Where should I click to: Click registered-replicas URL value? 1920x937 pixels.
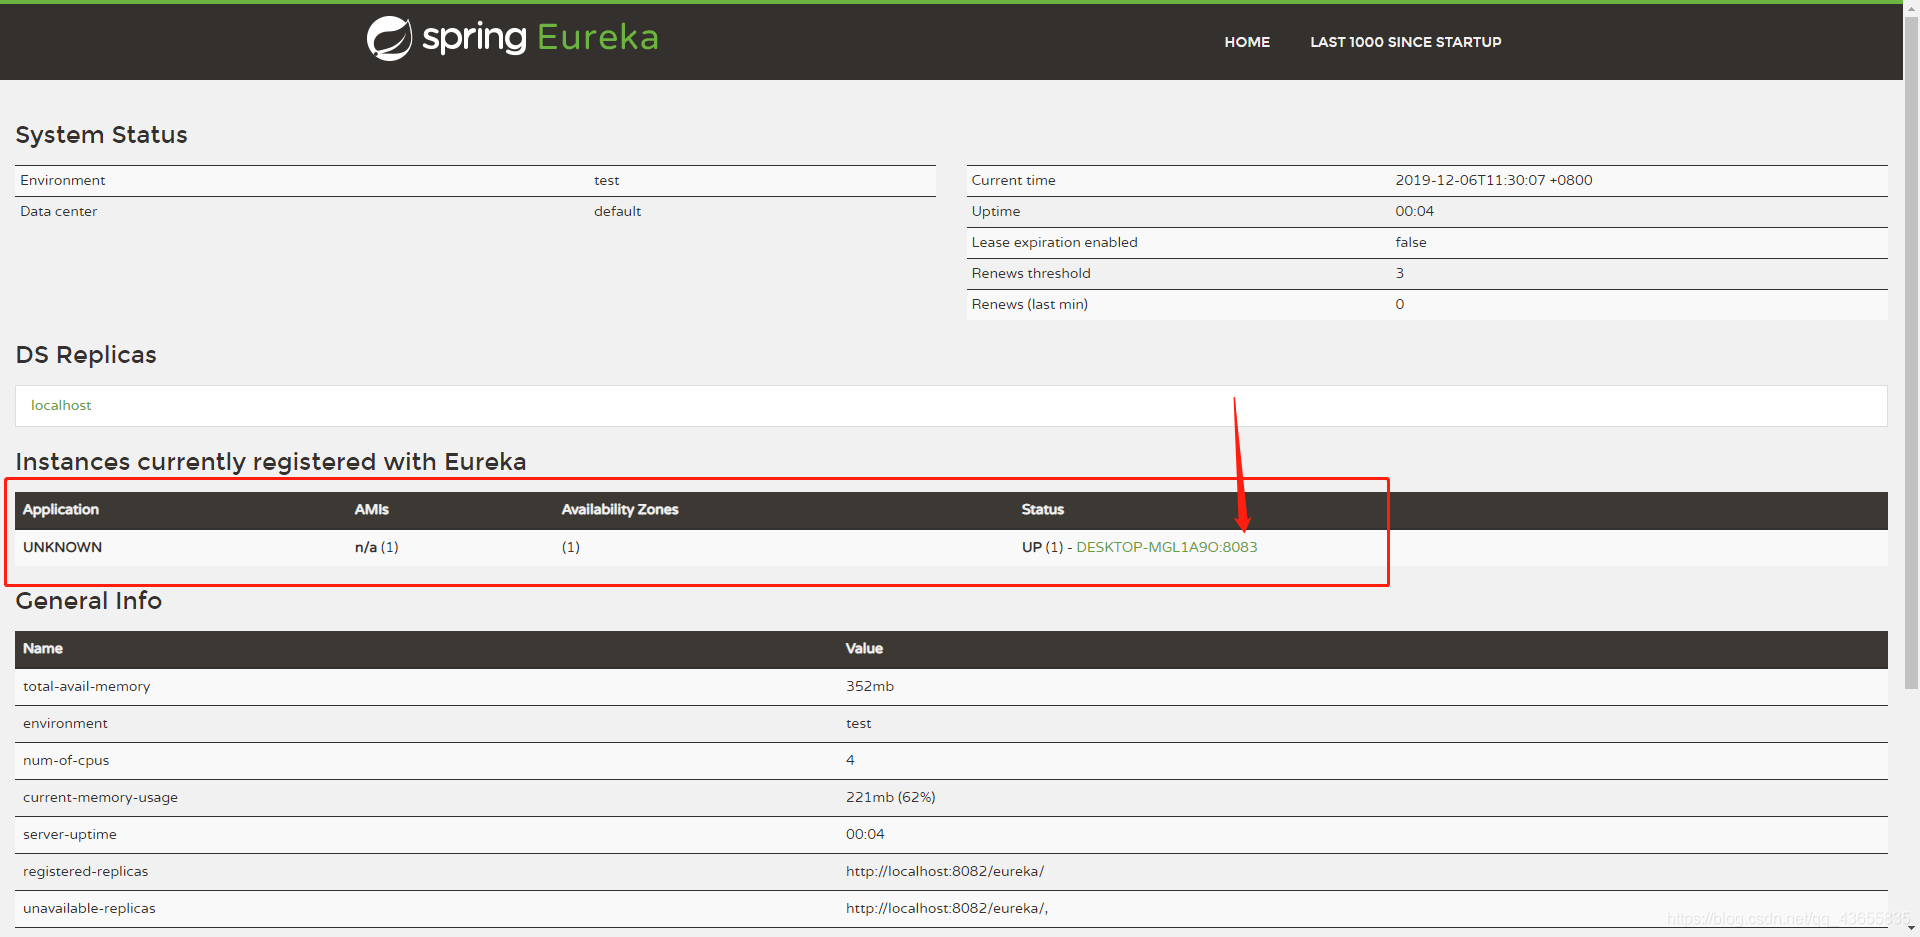coord(944,871)
